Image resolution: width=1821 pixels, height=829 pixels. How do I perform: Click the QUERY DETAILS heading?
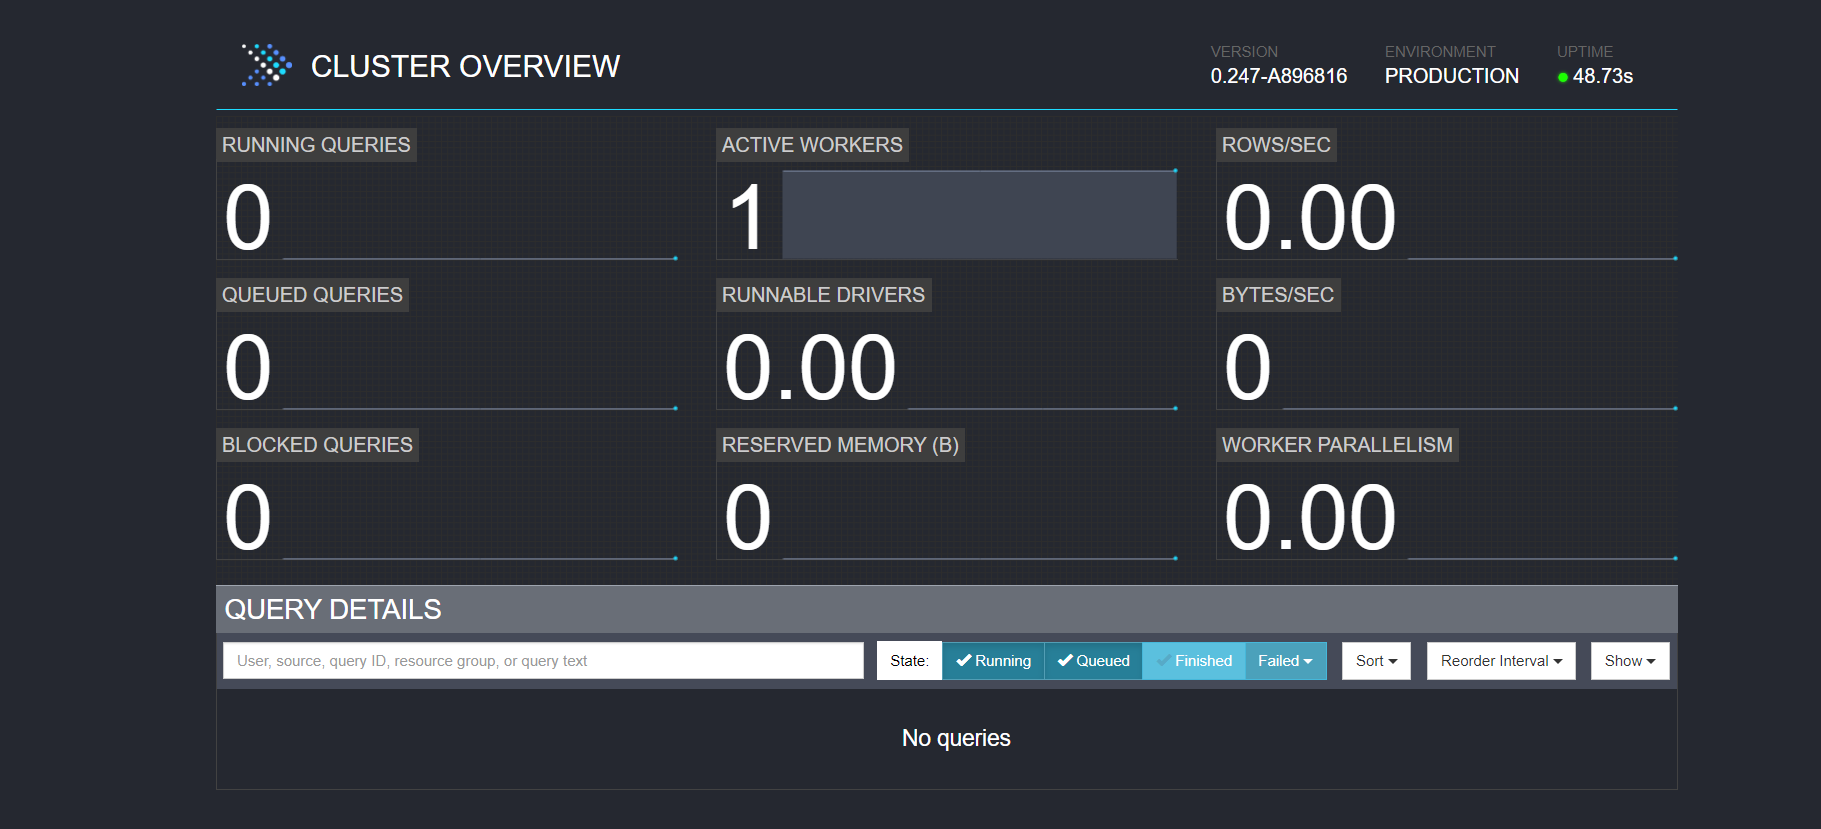333,609
